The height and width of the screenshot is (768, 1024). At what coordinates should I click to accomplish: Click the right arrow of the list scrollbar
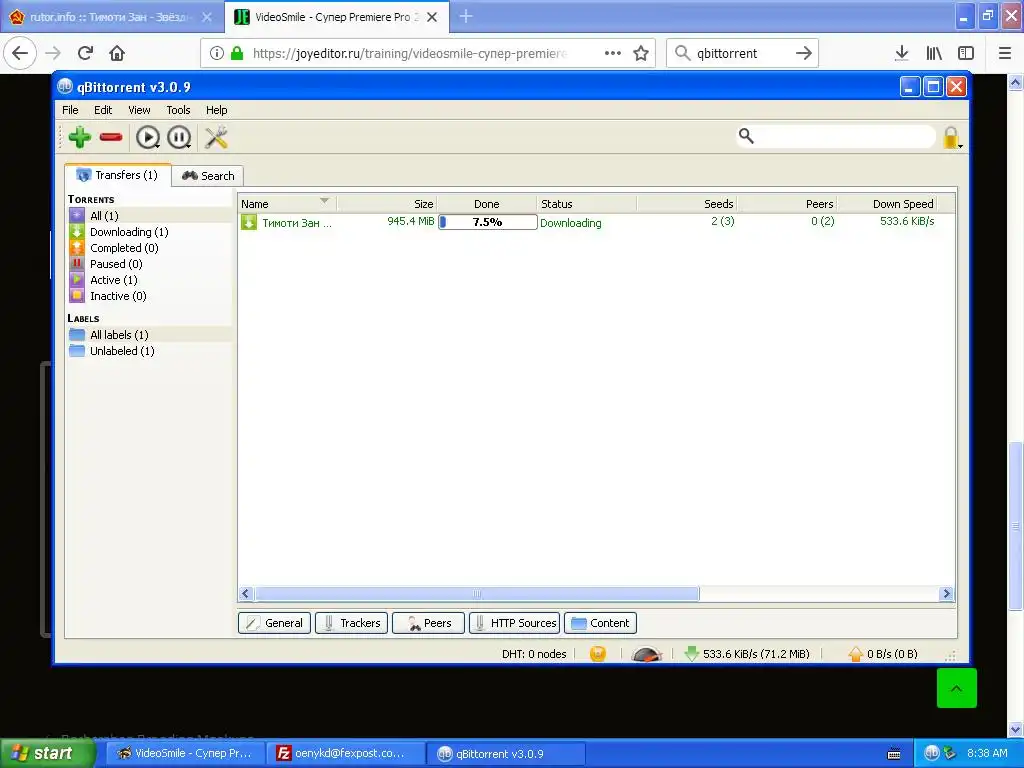pos(946,594)
